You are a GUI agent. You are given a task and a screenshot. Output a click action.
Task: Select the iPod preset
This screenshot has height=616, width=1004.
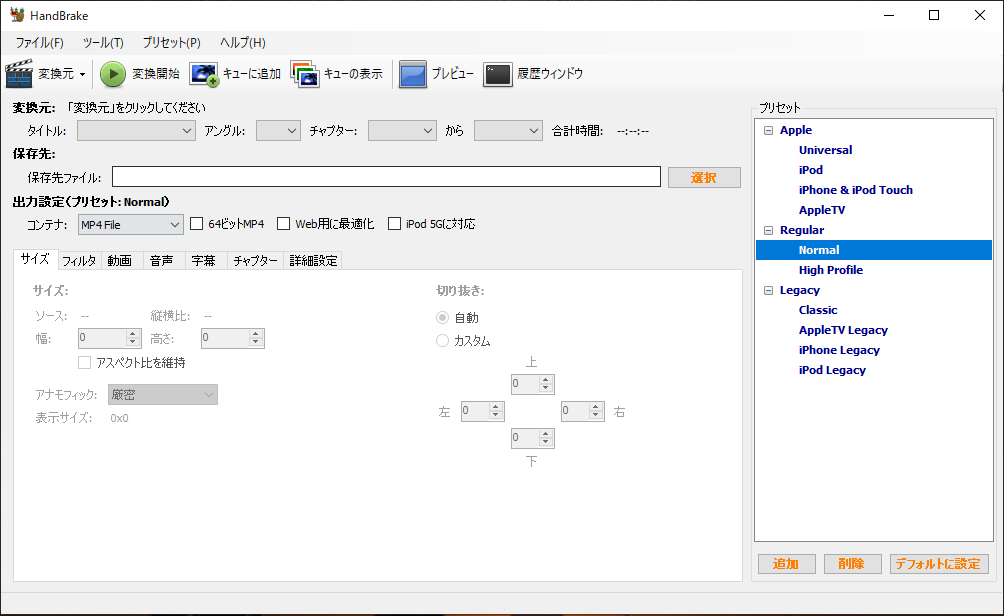pos(811,170)
